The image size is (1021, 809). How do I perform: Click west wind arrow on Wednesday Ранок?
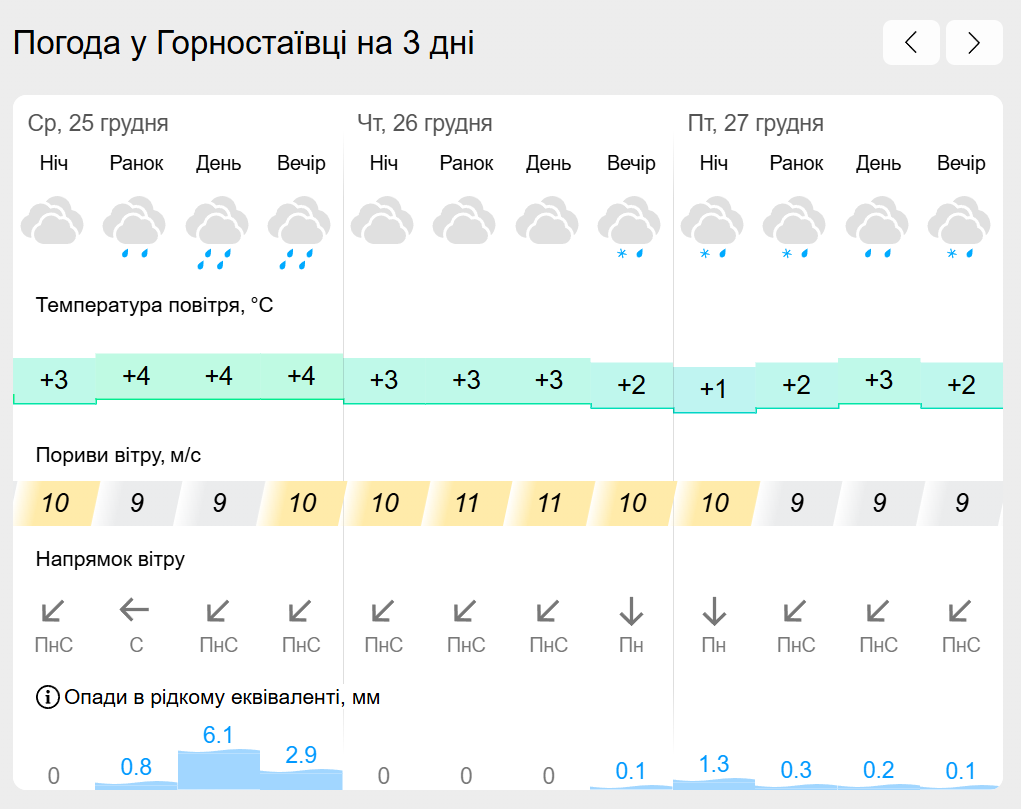135,610
